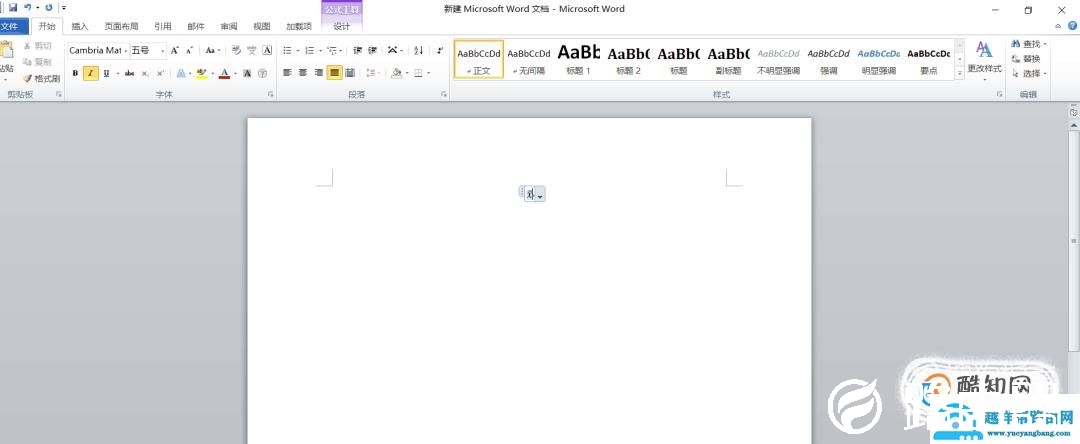Click the strikethrough text icon
This screenshot has width=1080, height=444.
coord(129,73)
